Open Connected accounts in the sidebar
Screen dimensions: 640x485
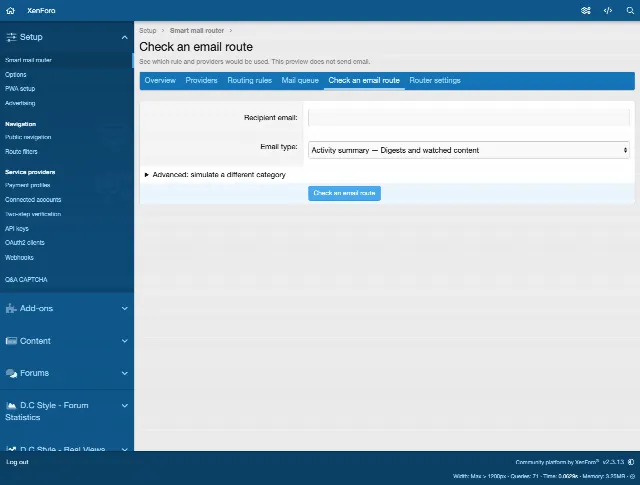click(33, 200)
